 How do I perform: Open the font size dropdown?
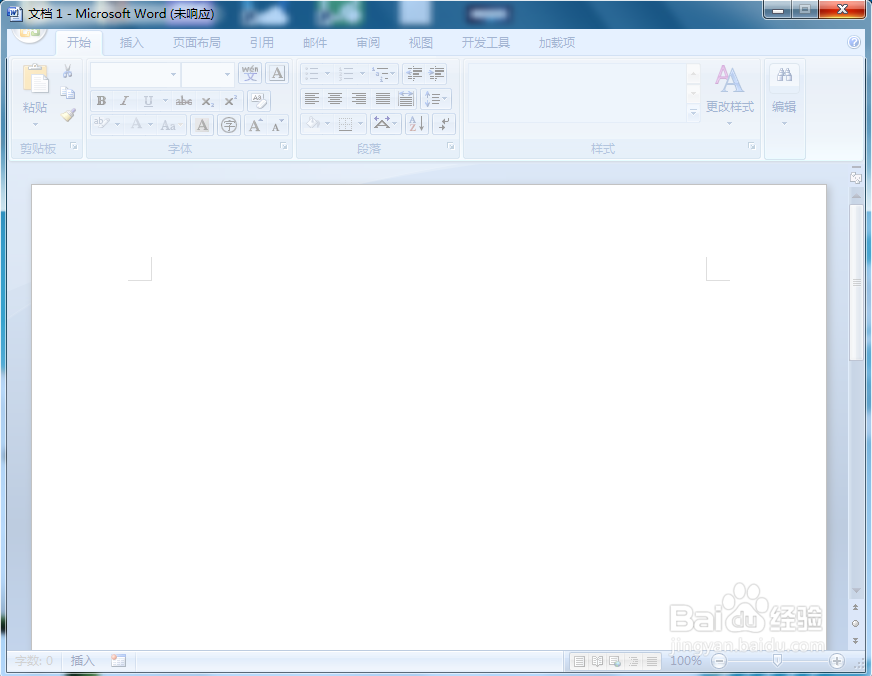(227, 74)
